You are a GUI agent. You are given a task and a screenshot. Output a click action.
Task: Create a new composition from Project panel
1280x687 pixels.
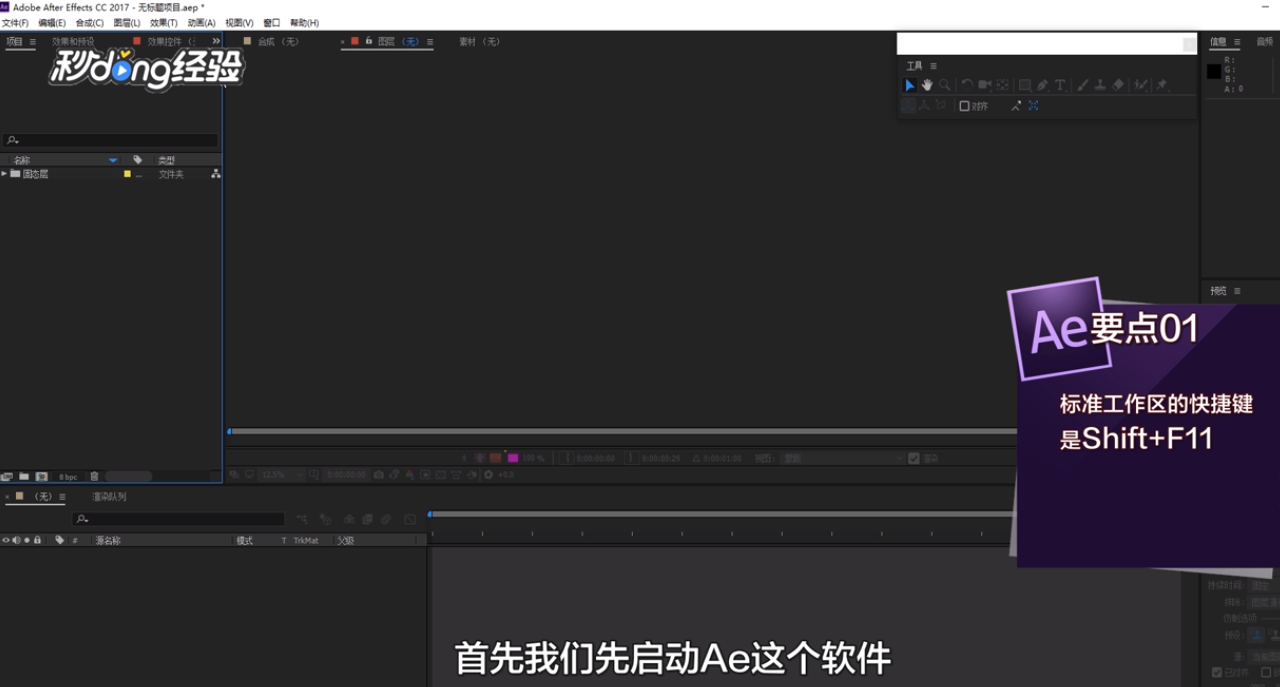pos(41,476)
